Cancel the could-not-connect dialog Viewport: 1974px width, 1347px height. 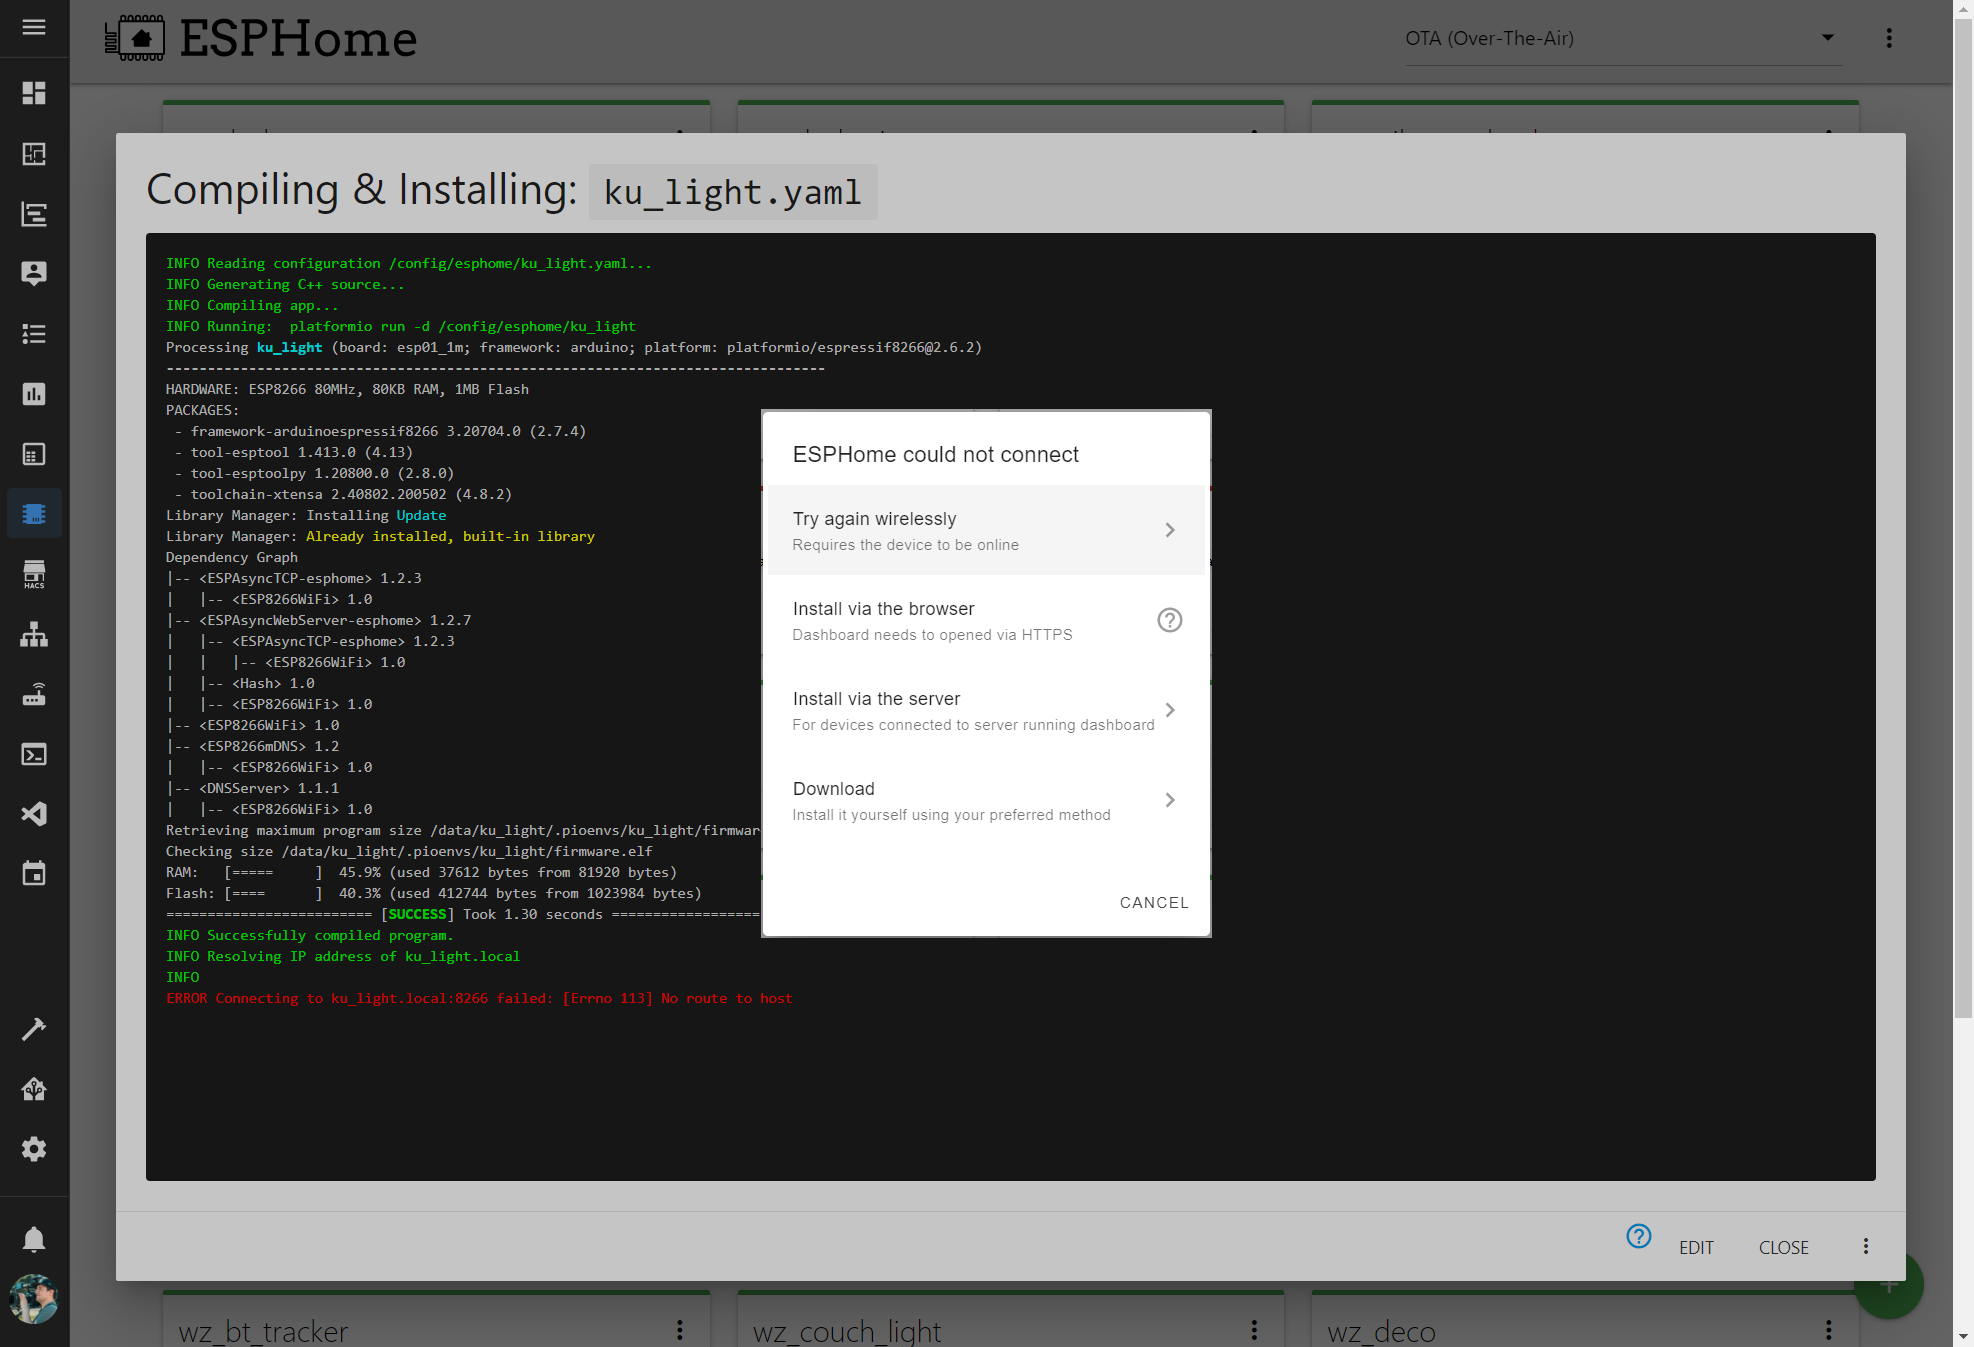(1154, 902)
